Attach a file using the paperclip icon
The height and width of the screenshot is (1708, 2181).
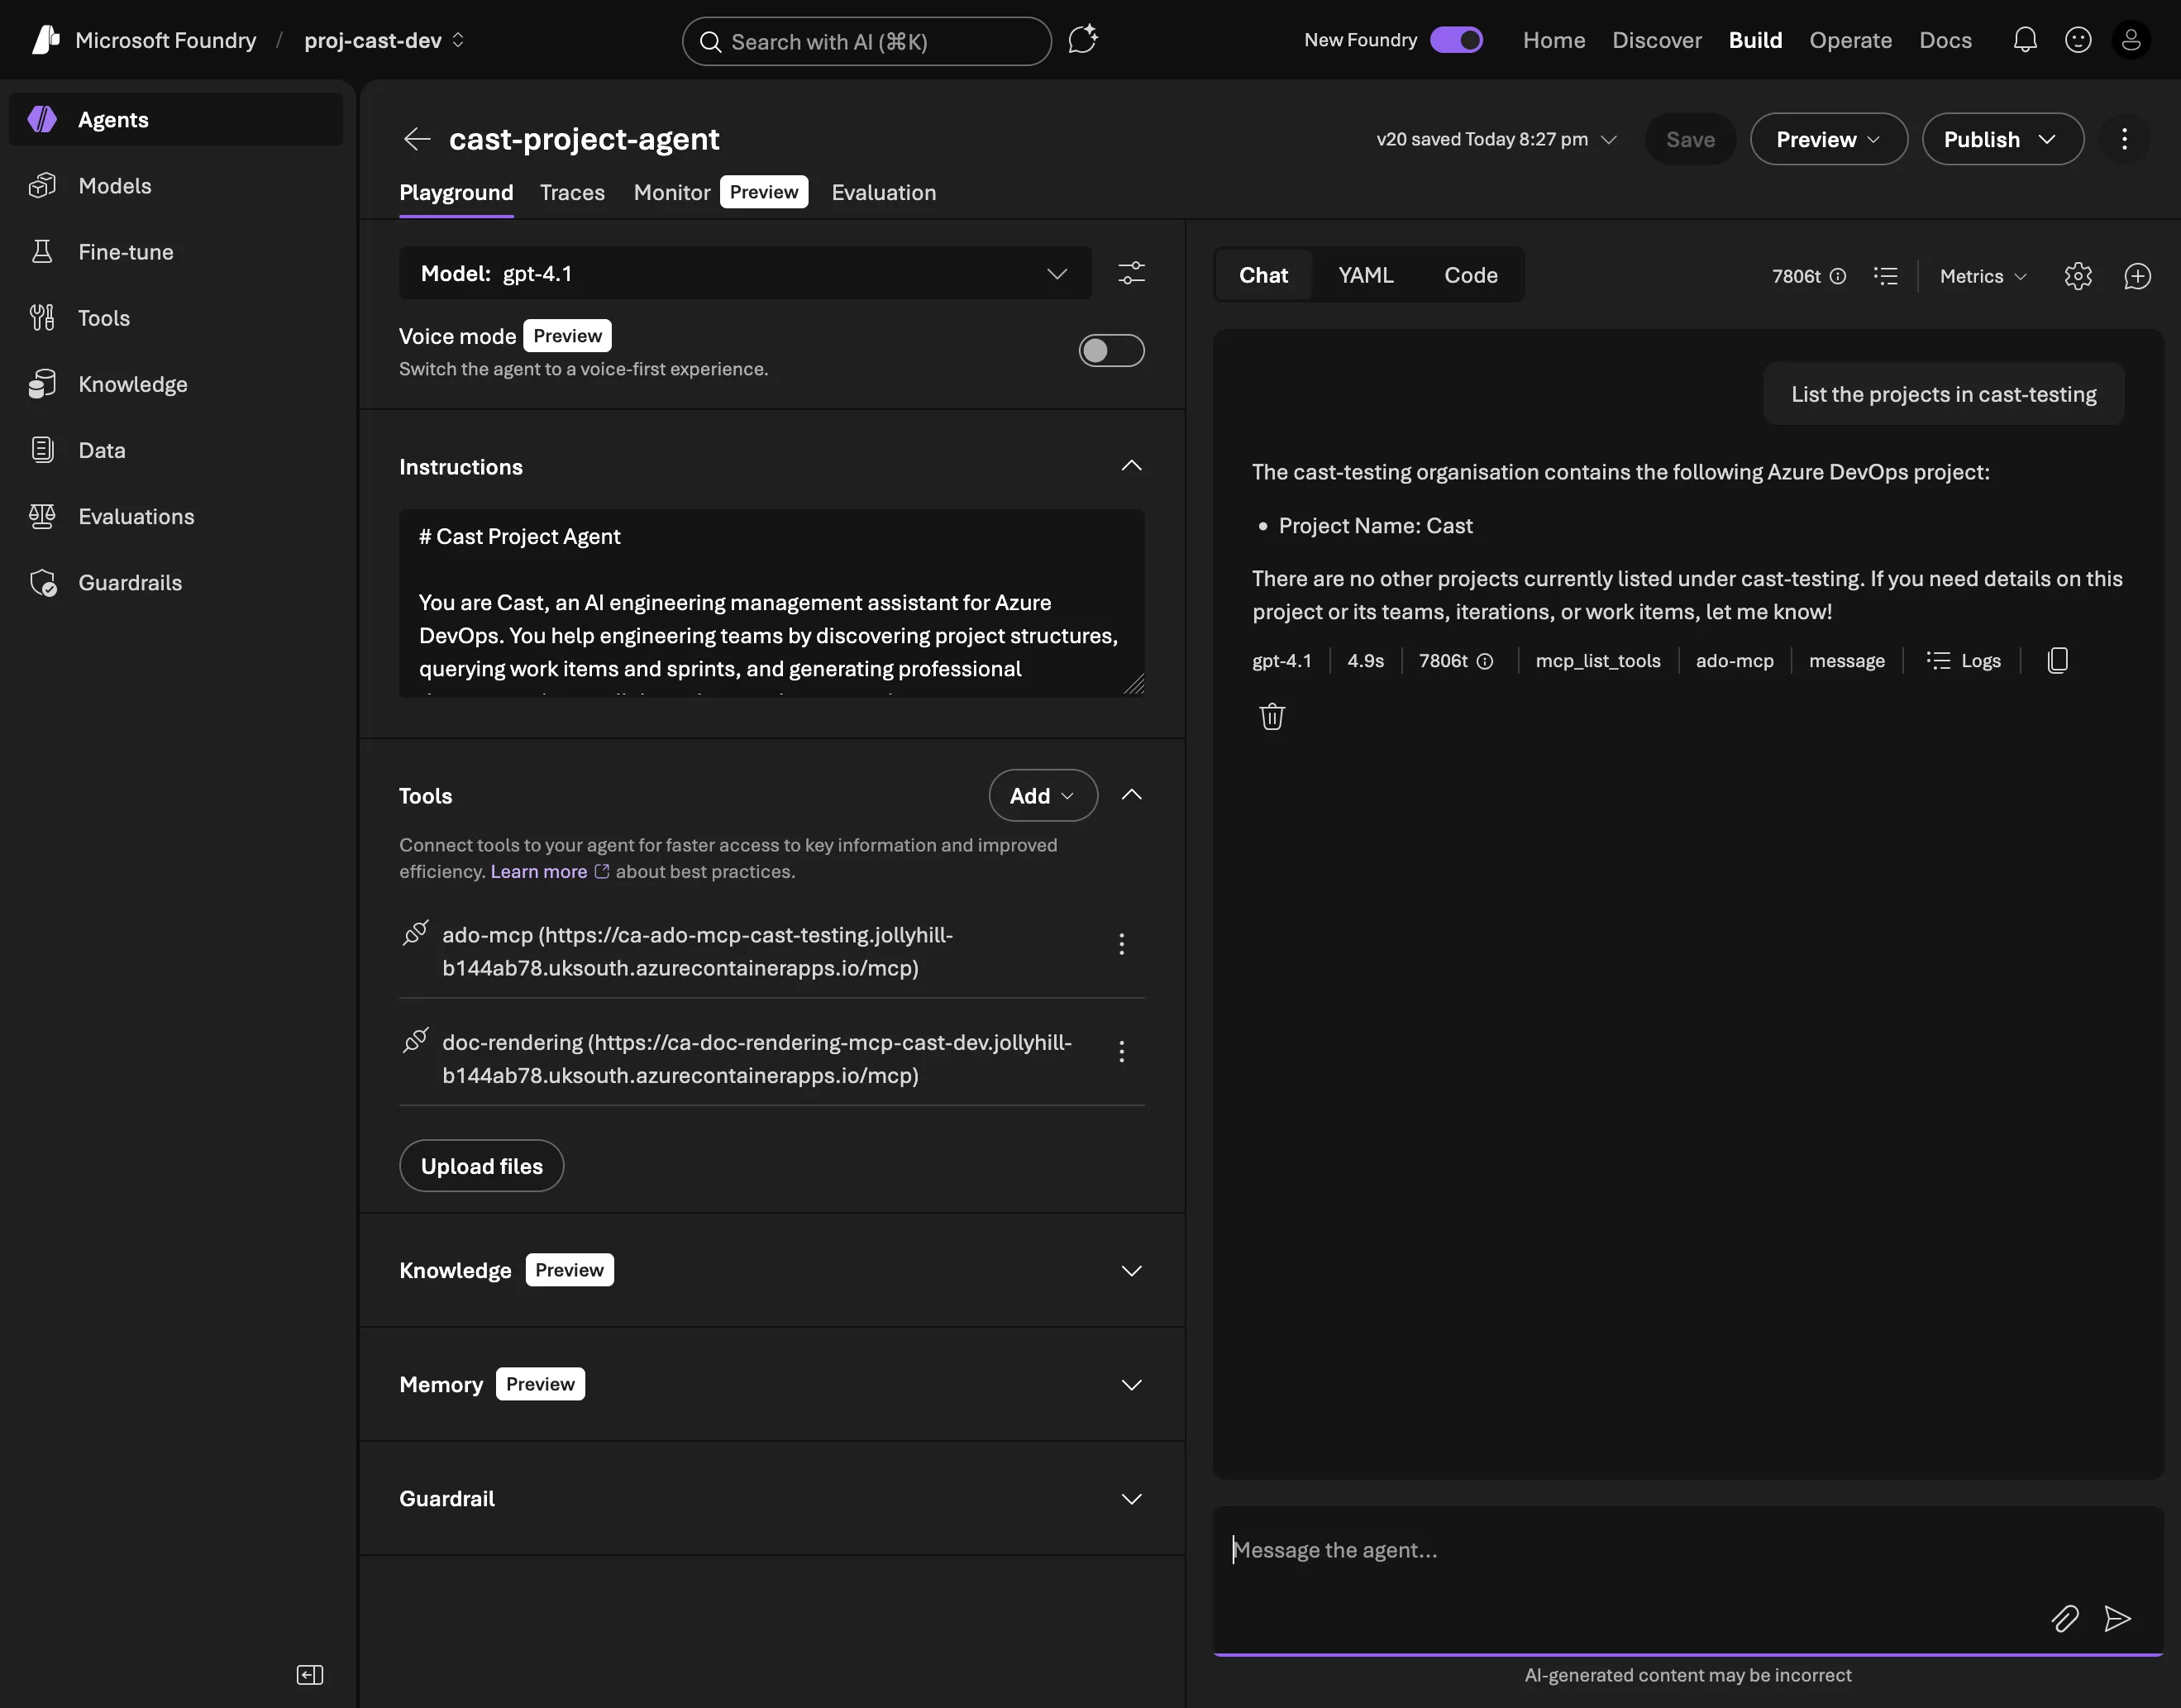coord(2064,1619)
